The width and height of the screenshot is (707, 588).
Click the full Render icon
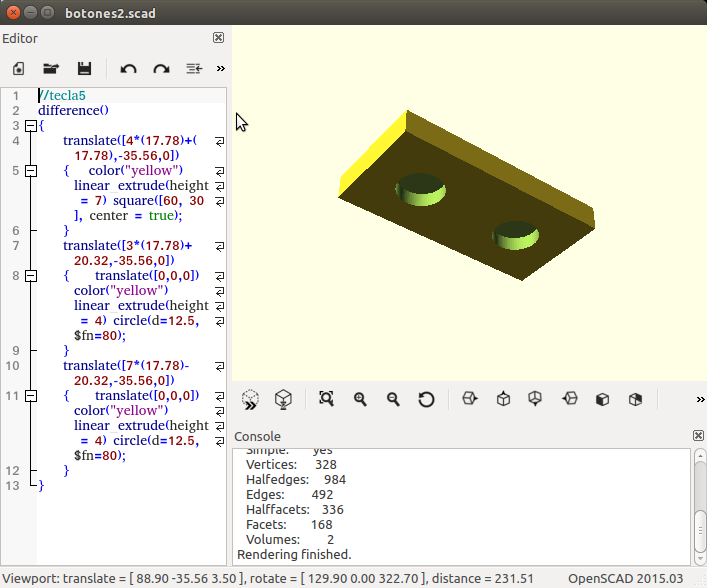(x=283, y=400)
